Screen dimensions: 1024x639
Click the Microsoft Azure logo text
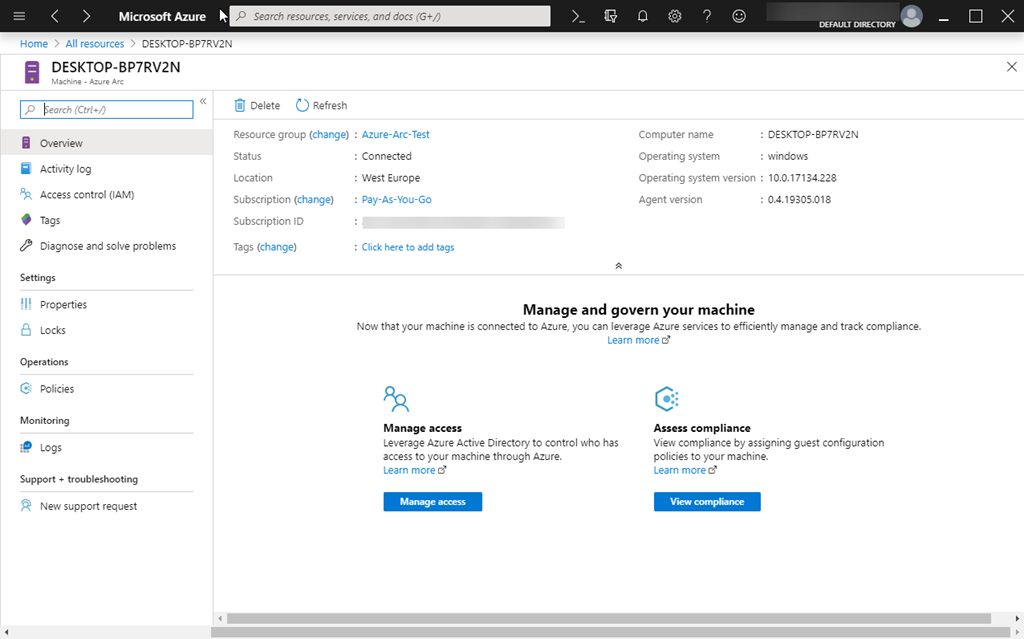pyautogui.click(x=162, y=16)
